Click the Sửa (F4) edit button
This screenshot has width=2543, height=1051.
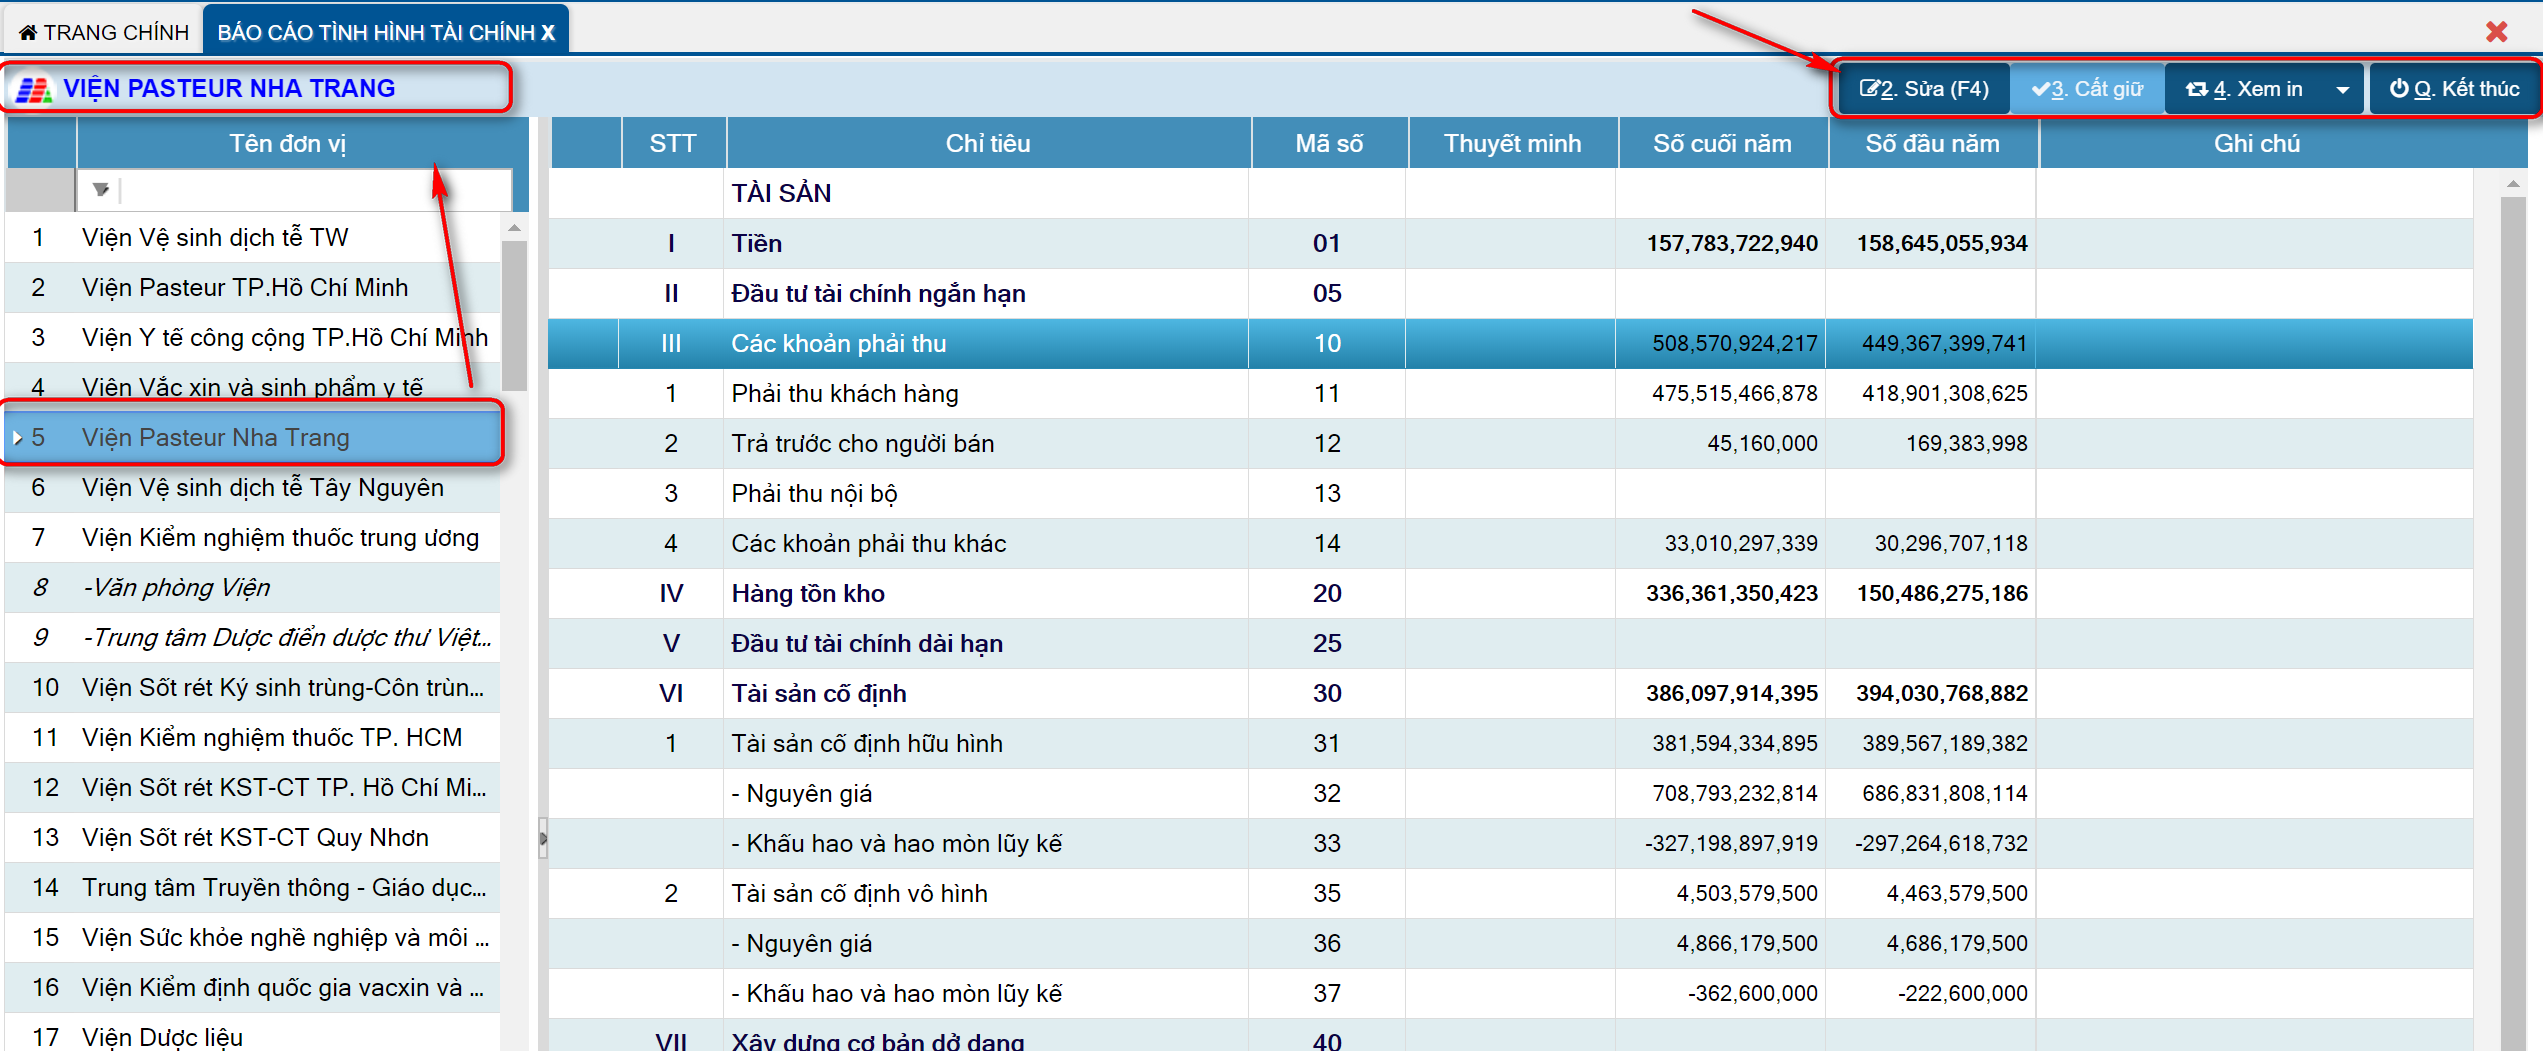(1923, 89)
